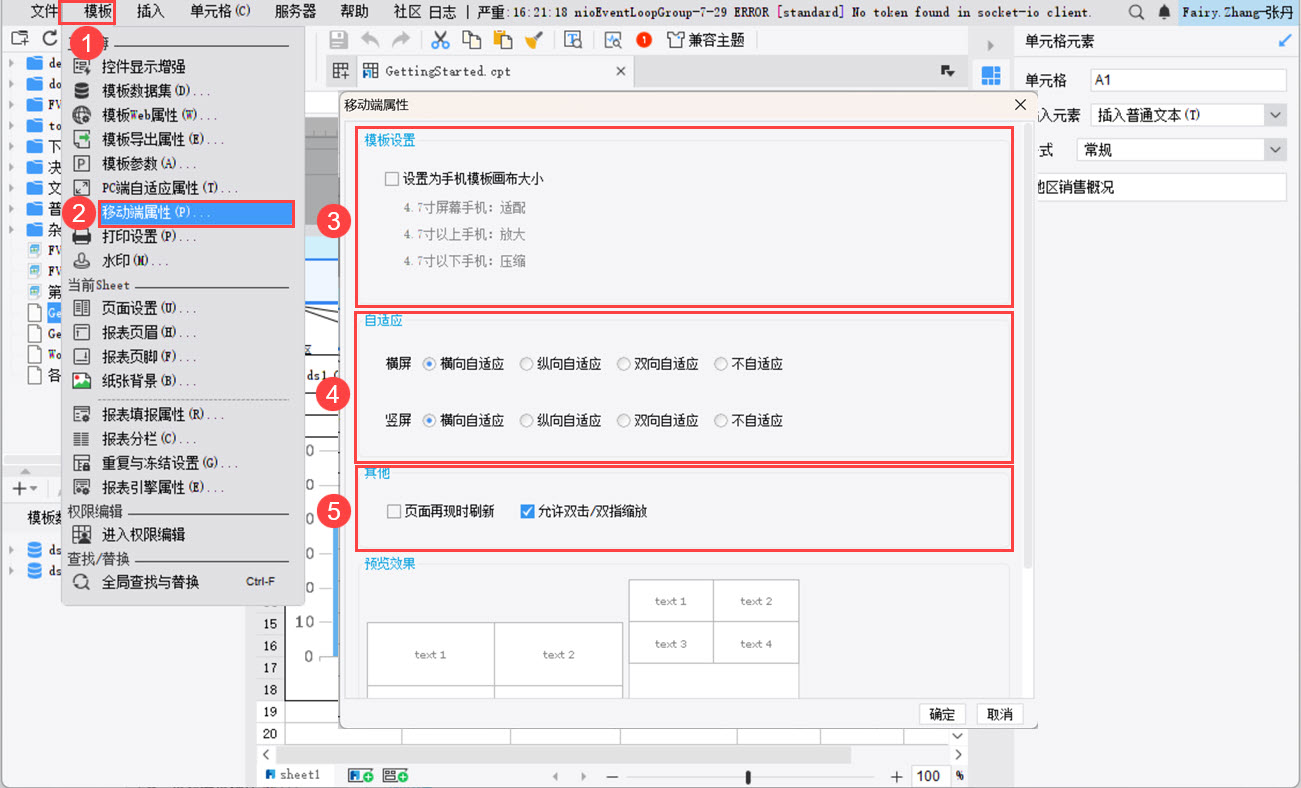
Task: Click the cell address field showing A1
Action: tap(1188, 80)
